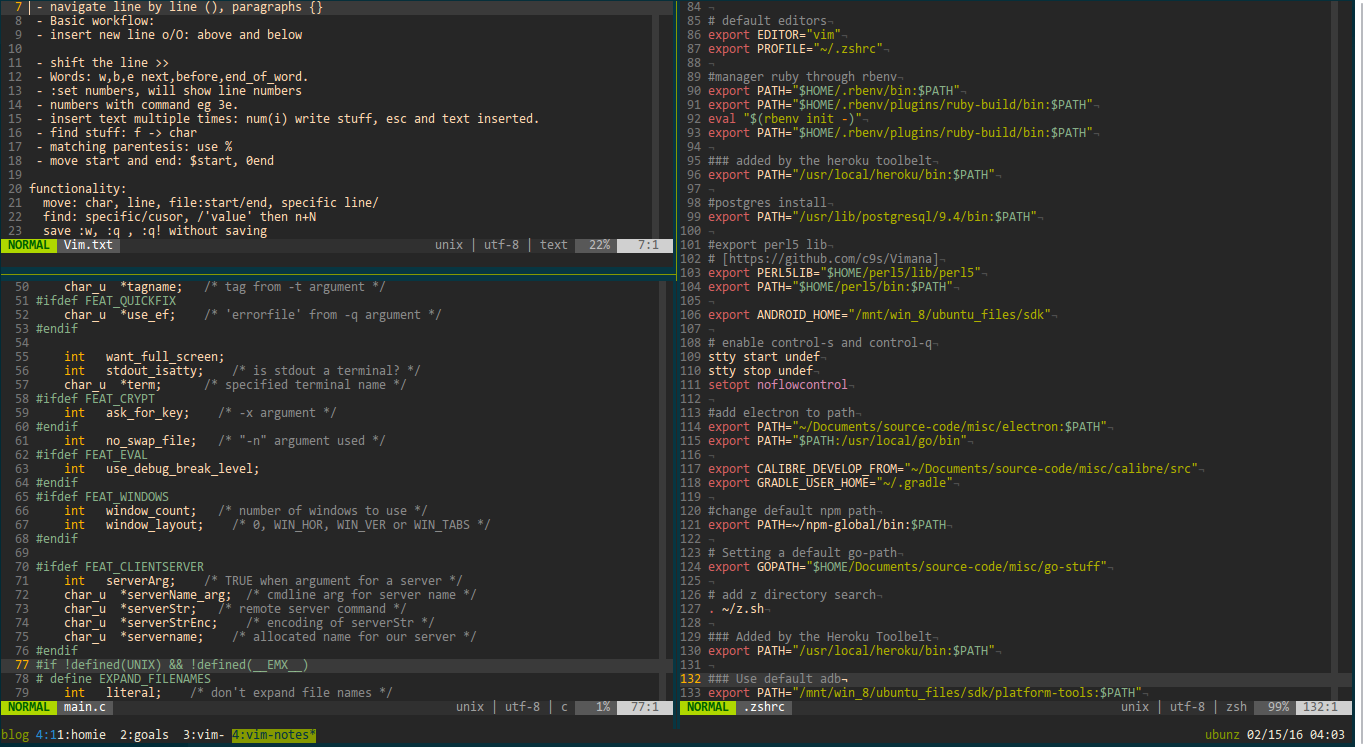Screen dimensions: 1366x747
Task: Click the 'export GOPATH' line in .zshrc
Action: [907, 567]
